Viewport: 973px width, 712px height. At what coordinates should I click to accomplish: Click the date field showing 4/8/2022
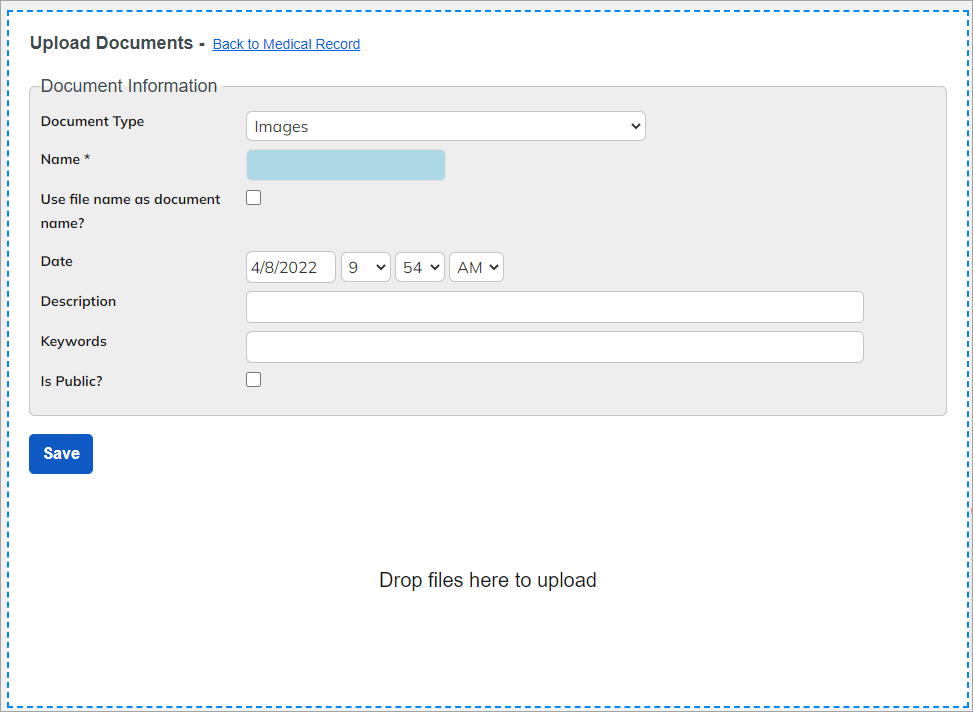pyautogui.click(x=290, y=267)
